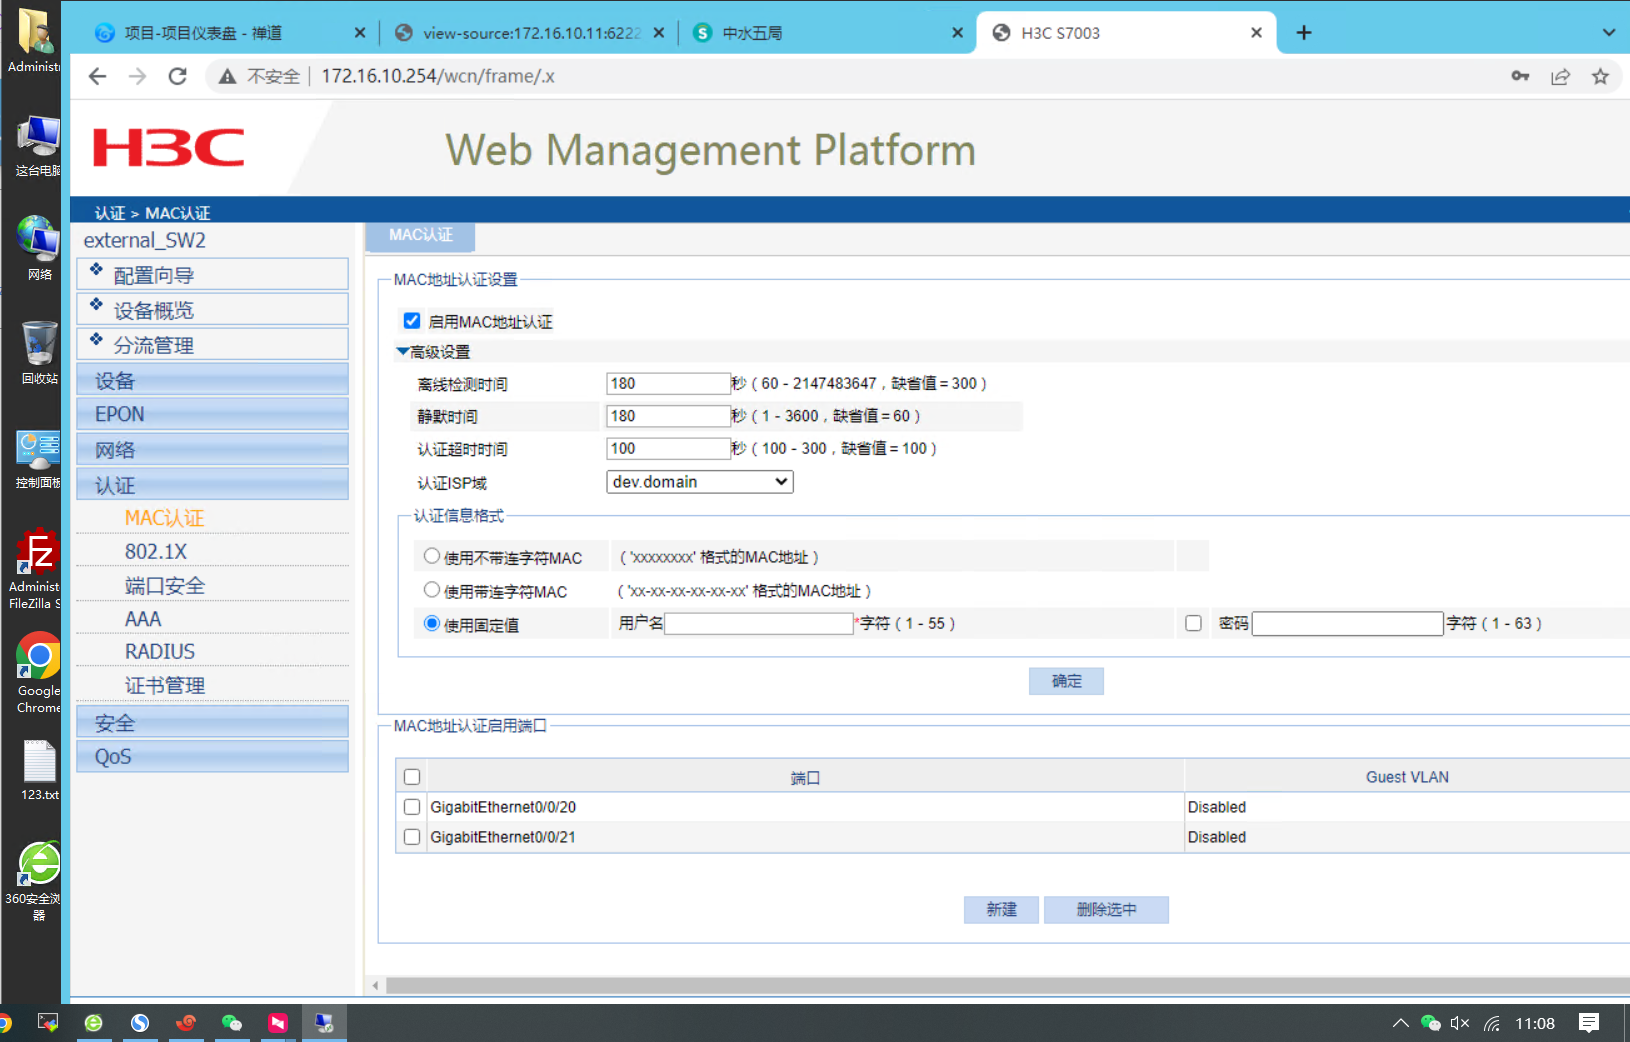This screenshot has width=1630, height=1042.
Task: Open the 123.txt desktop file
Action: 39,770
